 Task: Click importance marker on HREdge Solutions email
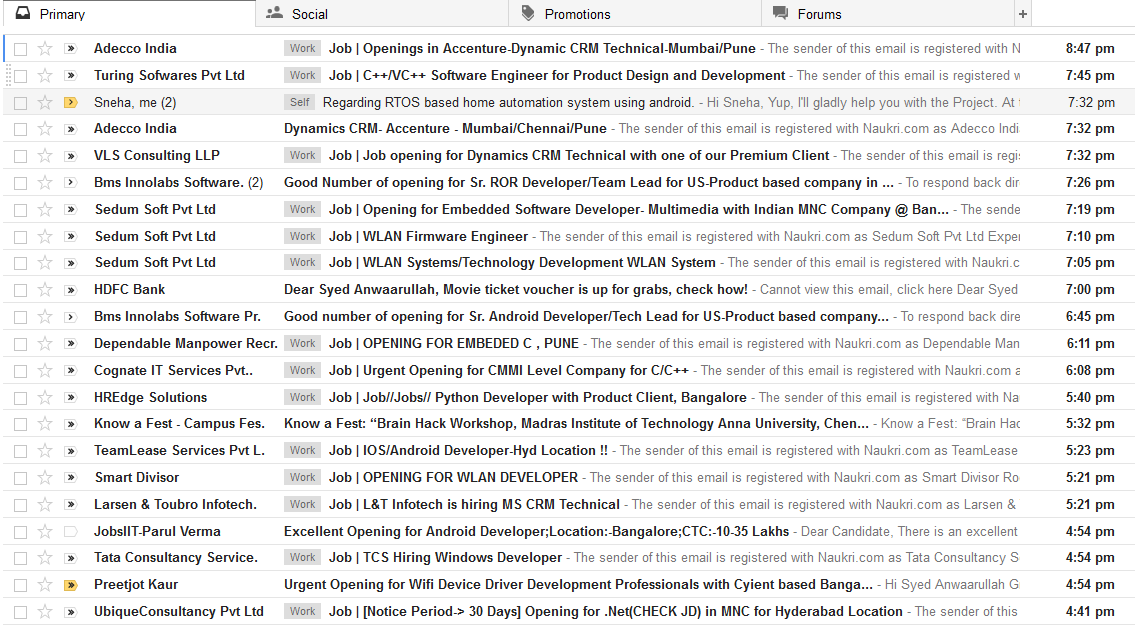[70, 398]
